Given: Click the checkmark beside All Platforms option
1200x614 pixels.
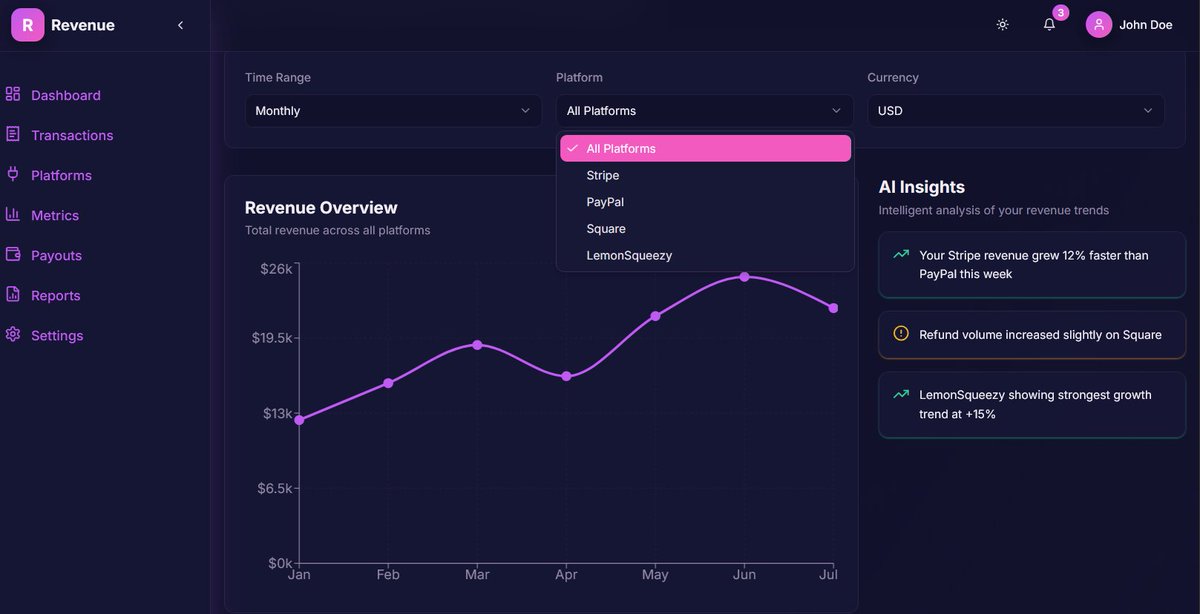Looking at the screenshot, I should (572, 148).
